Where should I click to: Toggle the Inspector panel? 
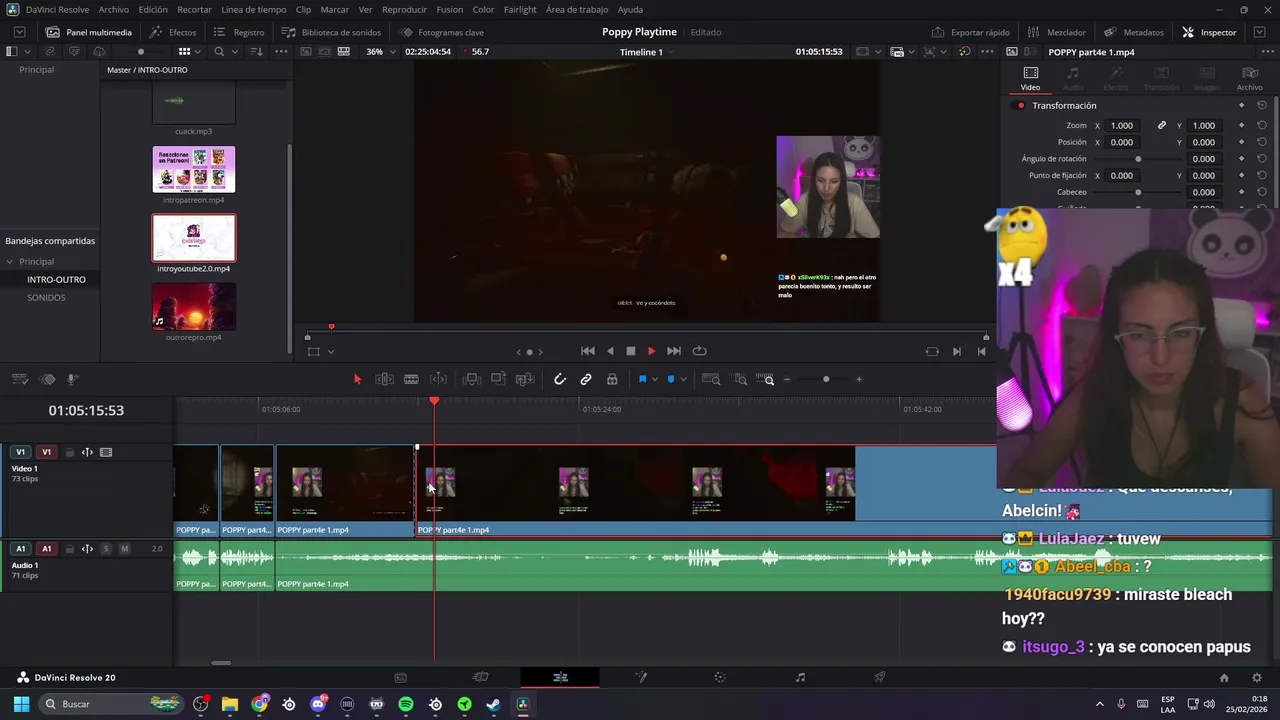pyautogui.click(x=1209, y=32)
